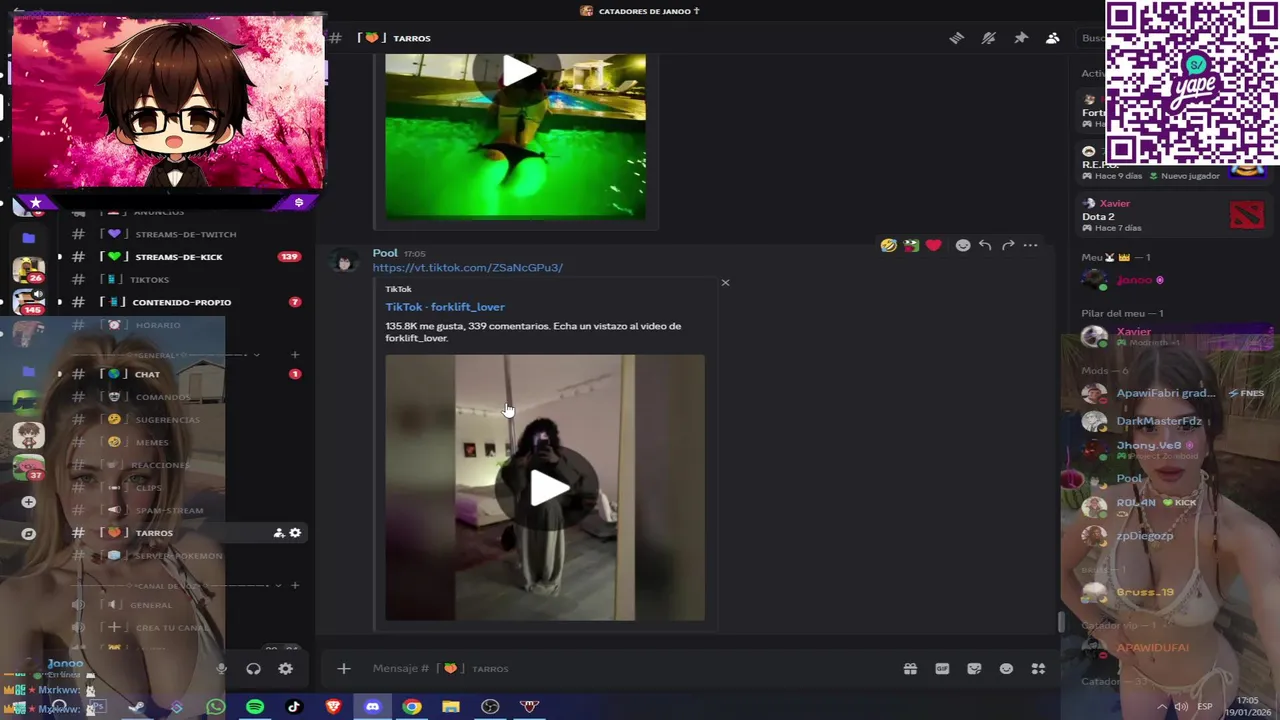The width and height of the screenshot is (1280, 720).
Task: Open TikTok in the taskbar
Action: 294,707
